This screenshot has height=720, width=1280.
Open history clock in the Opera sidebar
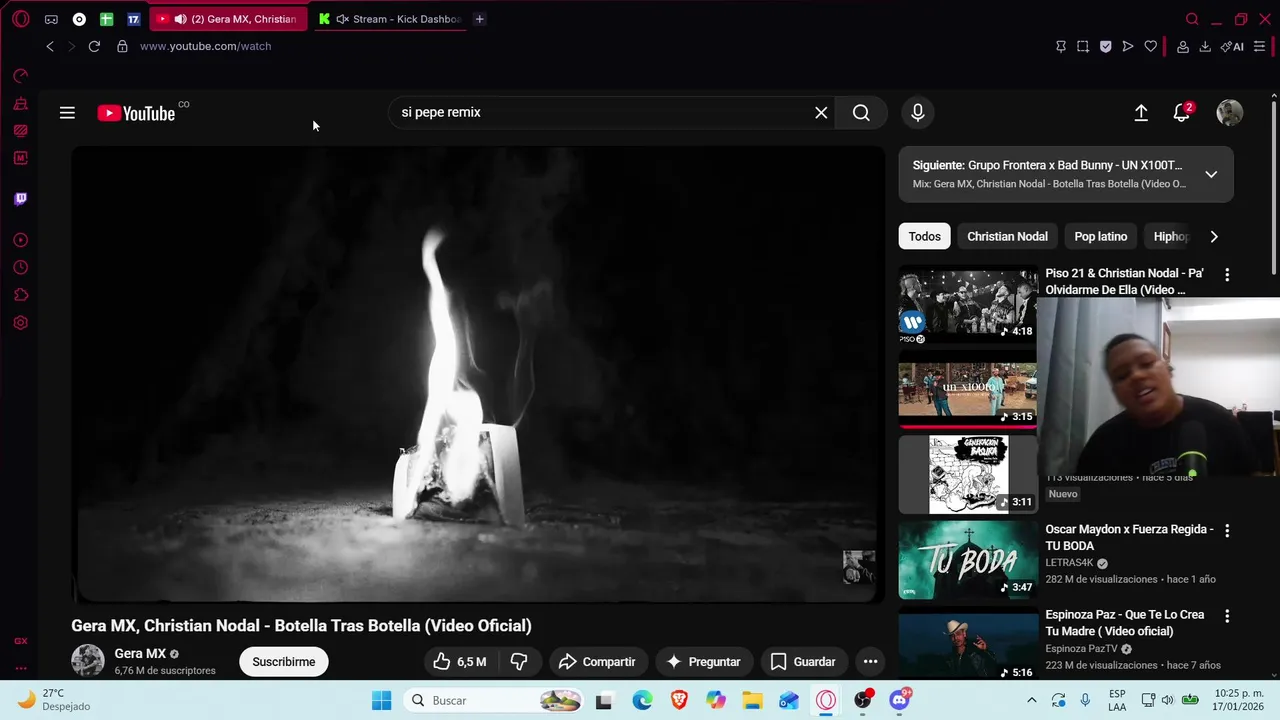click(x=21, y=268)
